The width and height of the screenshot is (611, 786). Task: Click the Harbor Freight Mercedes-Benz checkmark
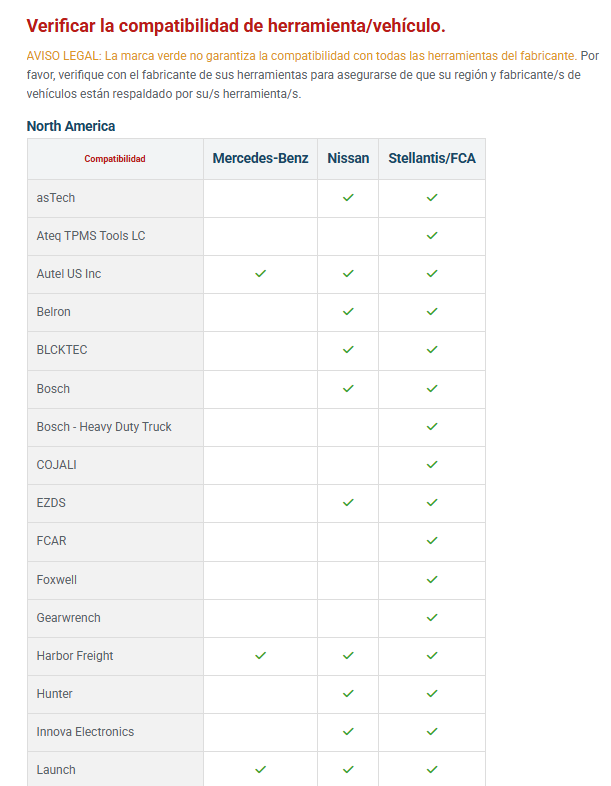(260, 656)
